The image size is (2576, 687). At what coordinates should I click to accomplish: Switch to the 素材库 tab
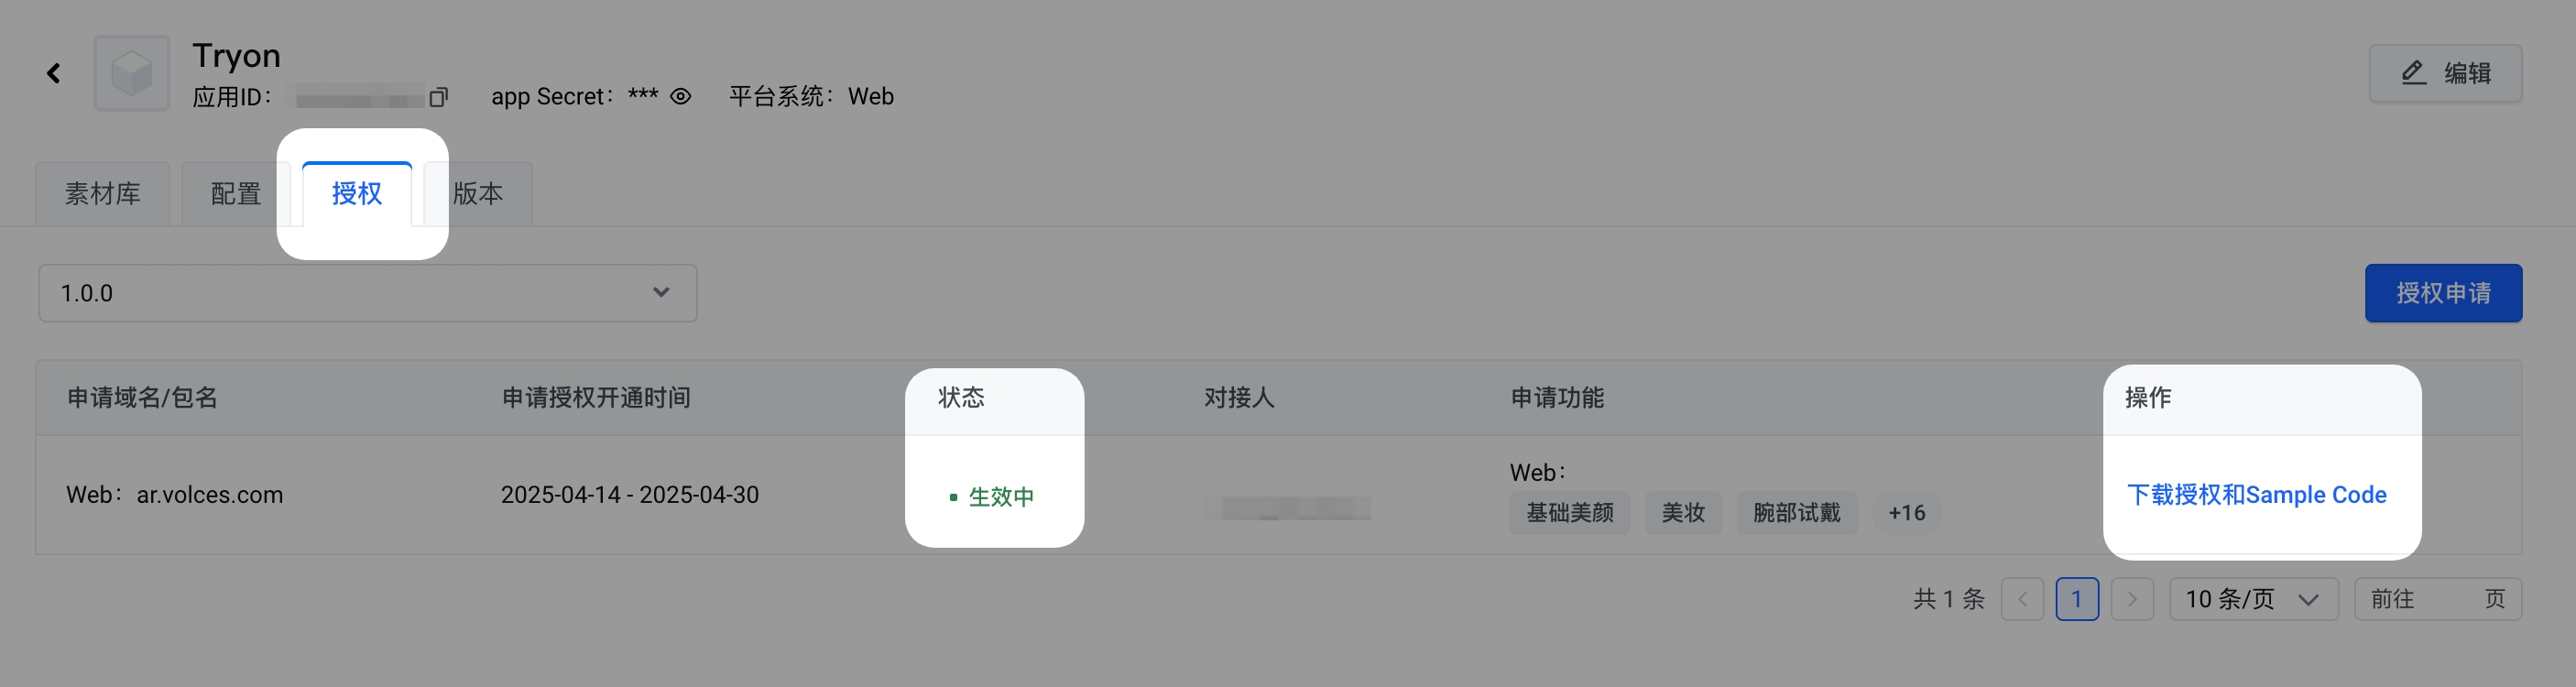pyautogui.click(x=103, y=193)
